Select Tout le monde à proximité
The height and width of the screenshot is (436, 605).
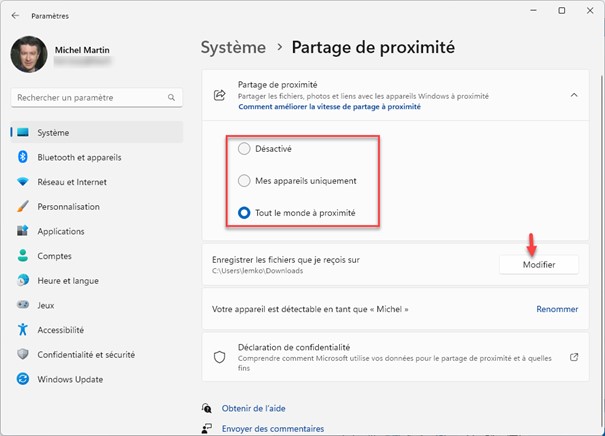coord(245,213)
